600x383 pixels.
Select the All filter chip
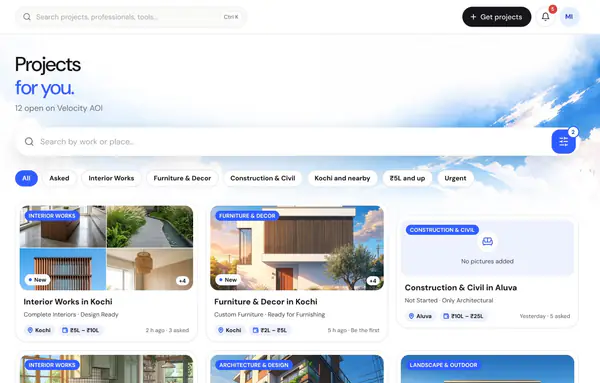26,178
